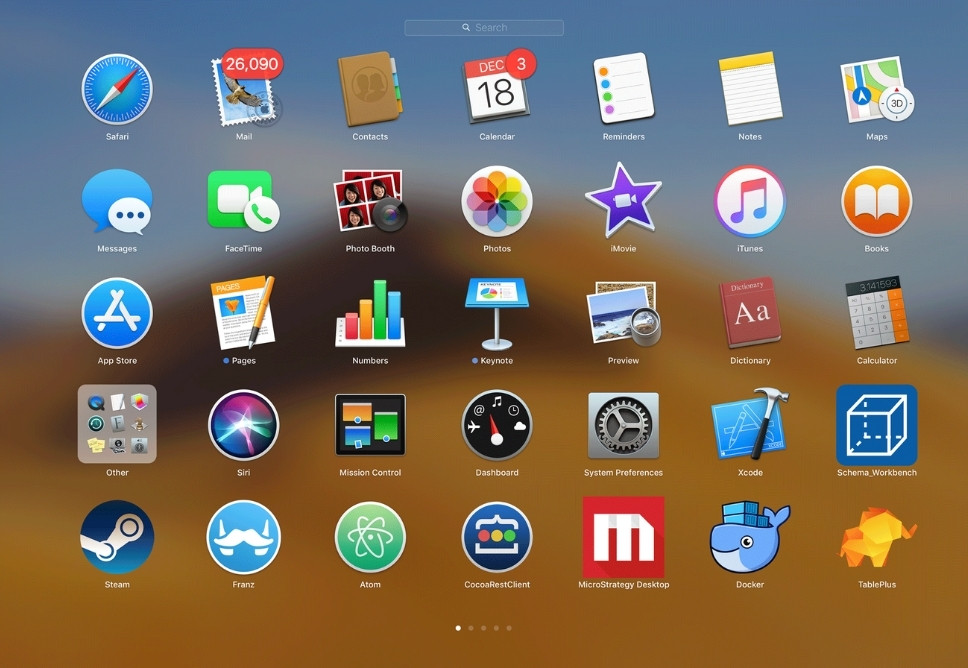
Task: Open Schema_Workbench
Action: (x=877, y=425)
